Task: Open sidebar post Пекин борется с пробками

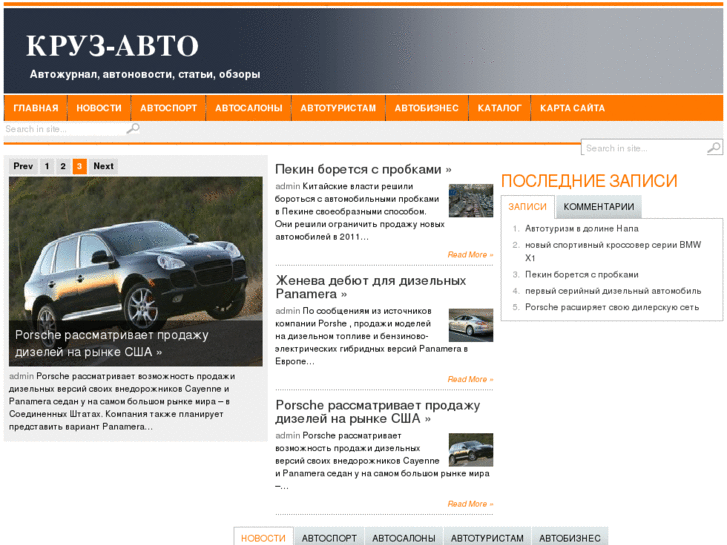Action: (x=581, y=275)
